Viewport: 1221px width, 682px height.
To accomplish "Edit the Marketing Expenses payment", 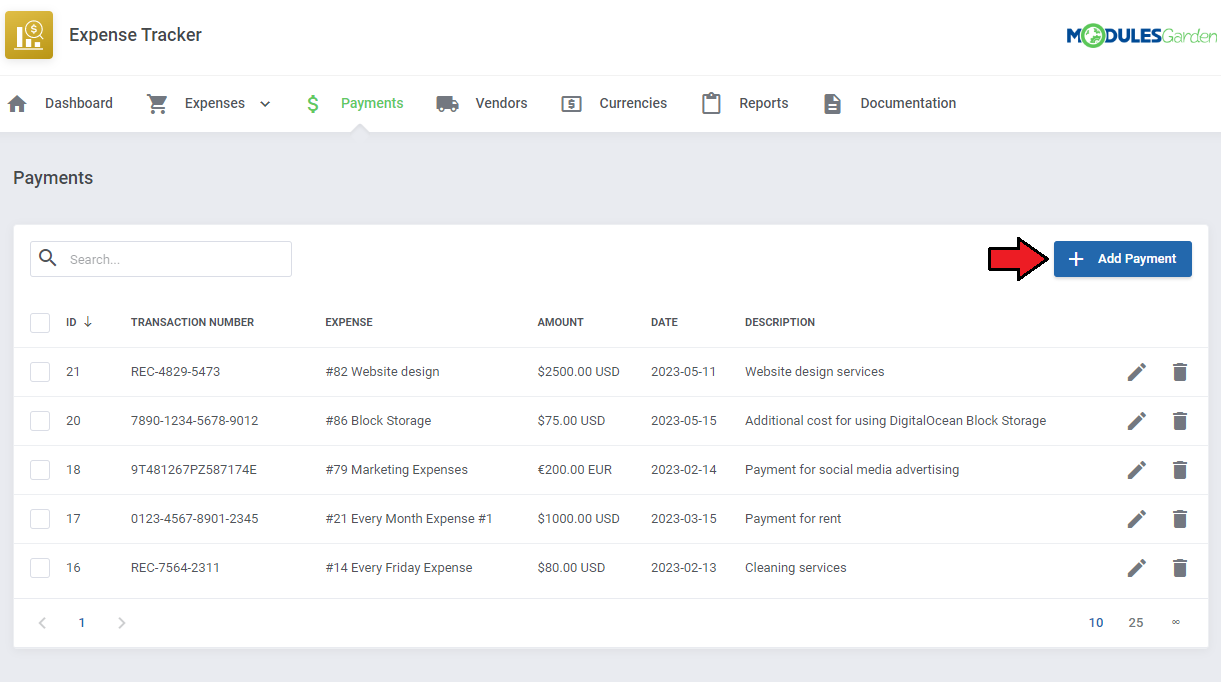I will point(1137,470).
